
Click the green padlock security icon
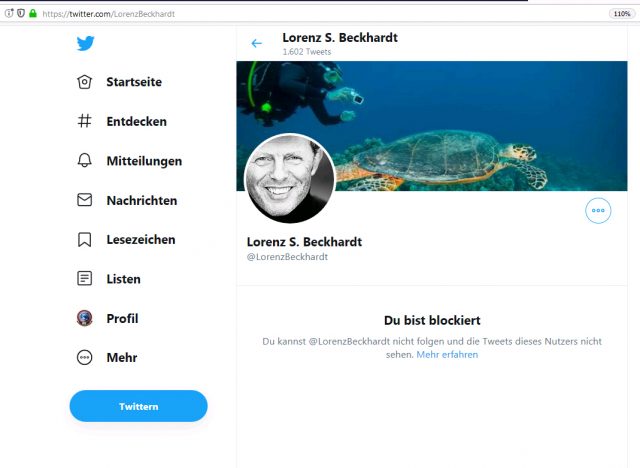(x=33, y=13)
